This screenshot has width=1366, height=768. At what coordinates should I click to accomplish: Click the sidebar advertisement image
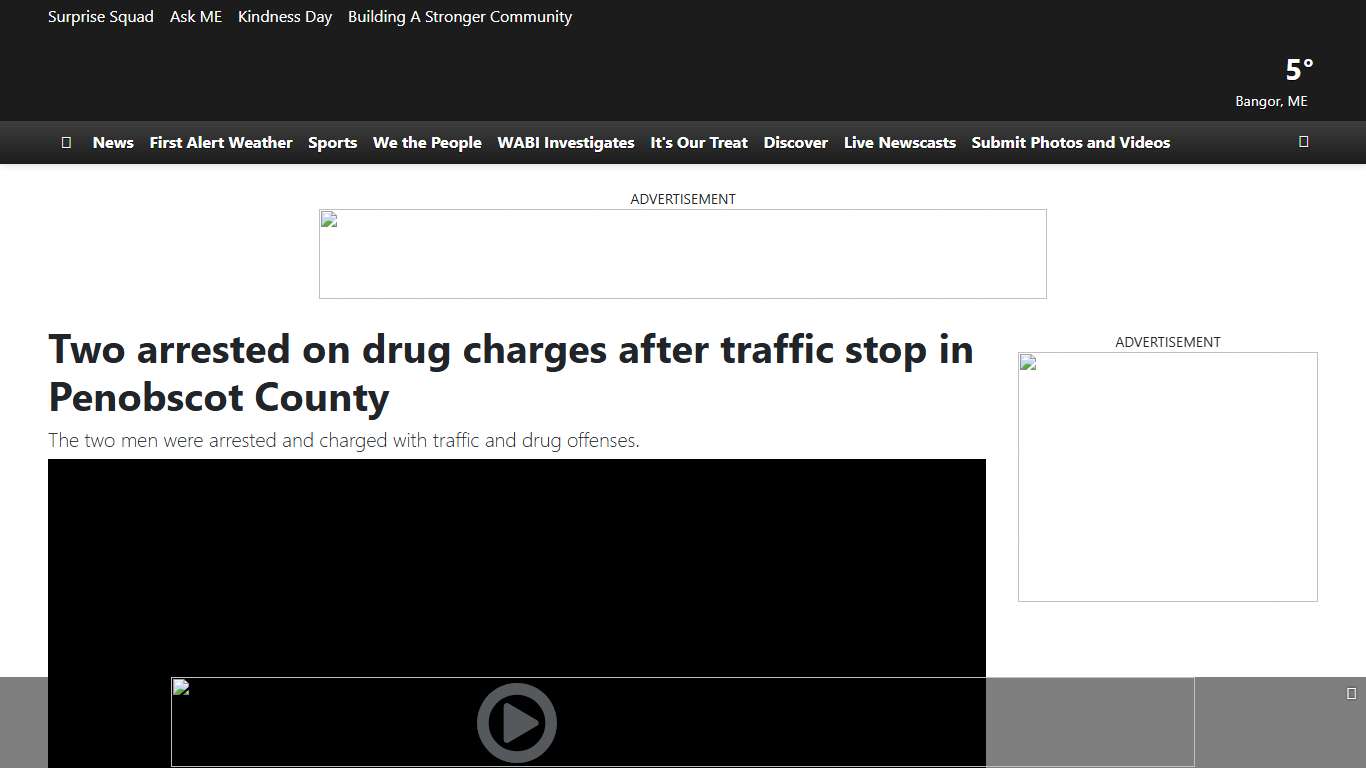[1167, 476]
